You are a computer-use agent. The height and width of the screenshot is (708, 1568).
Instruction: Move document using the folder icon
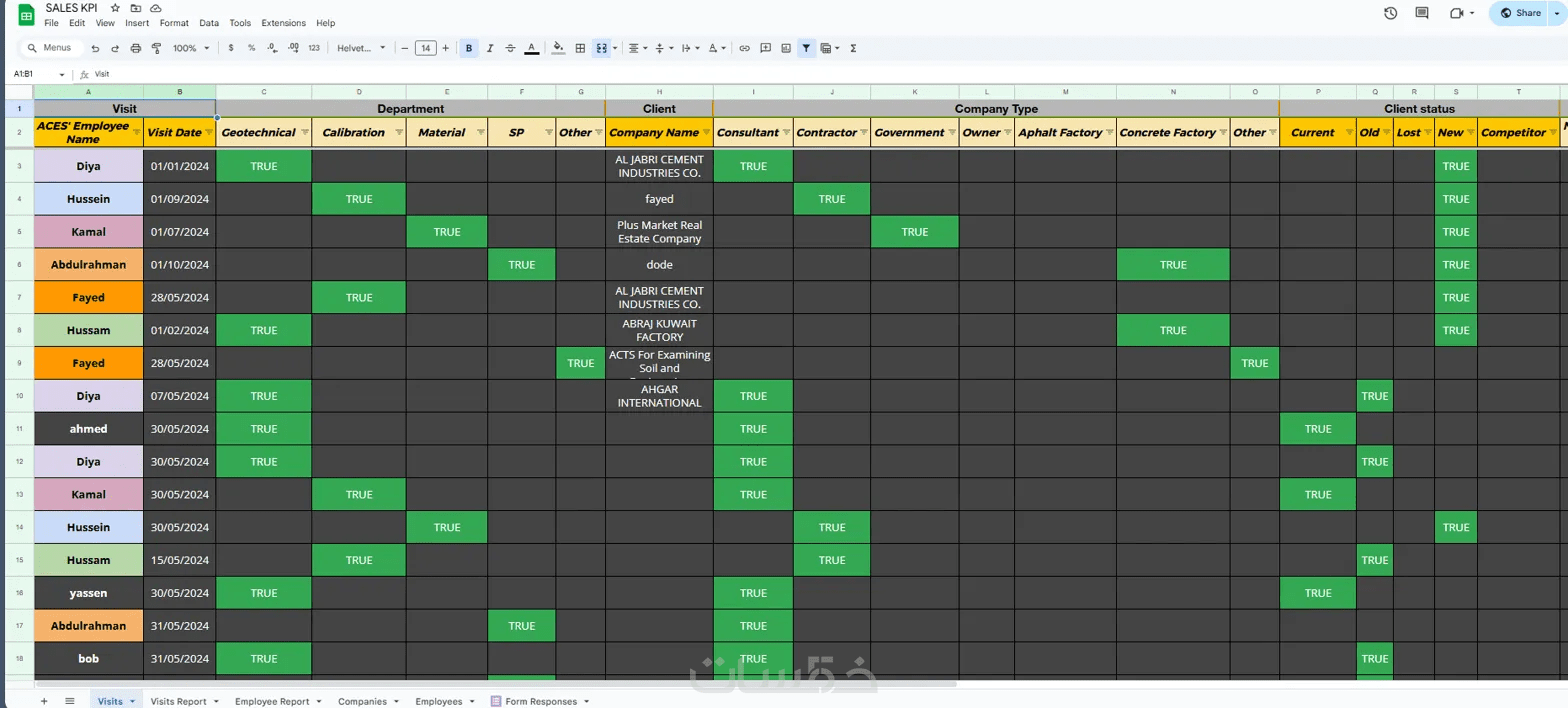(135, 8)
